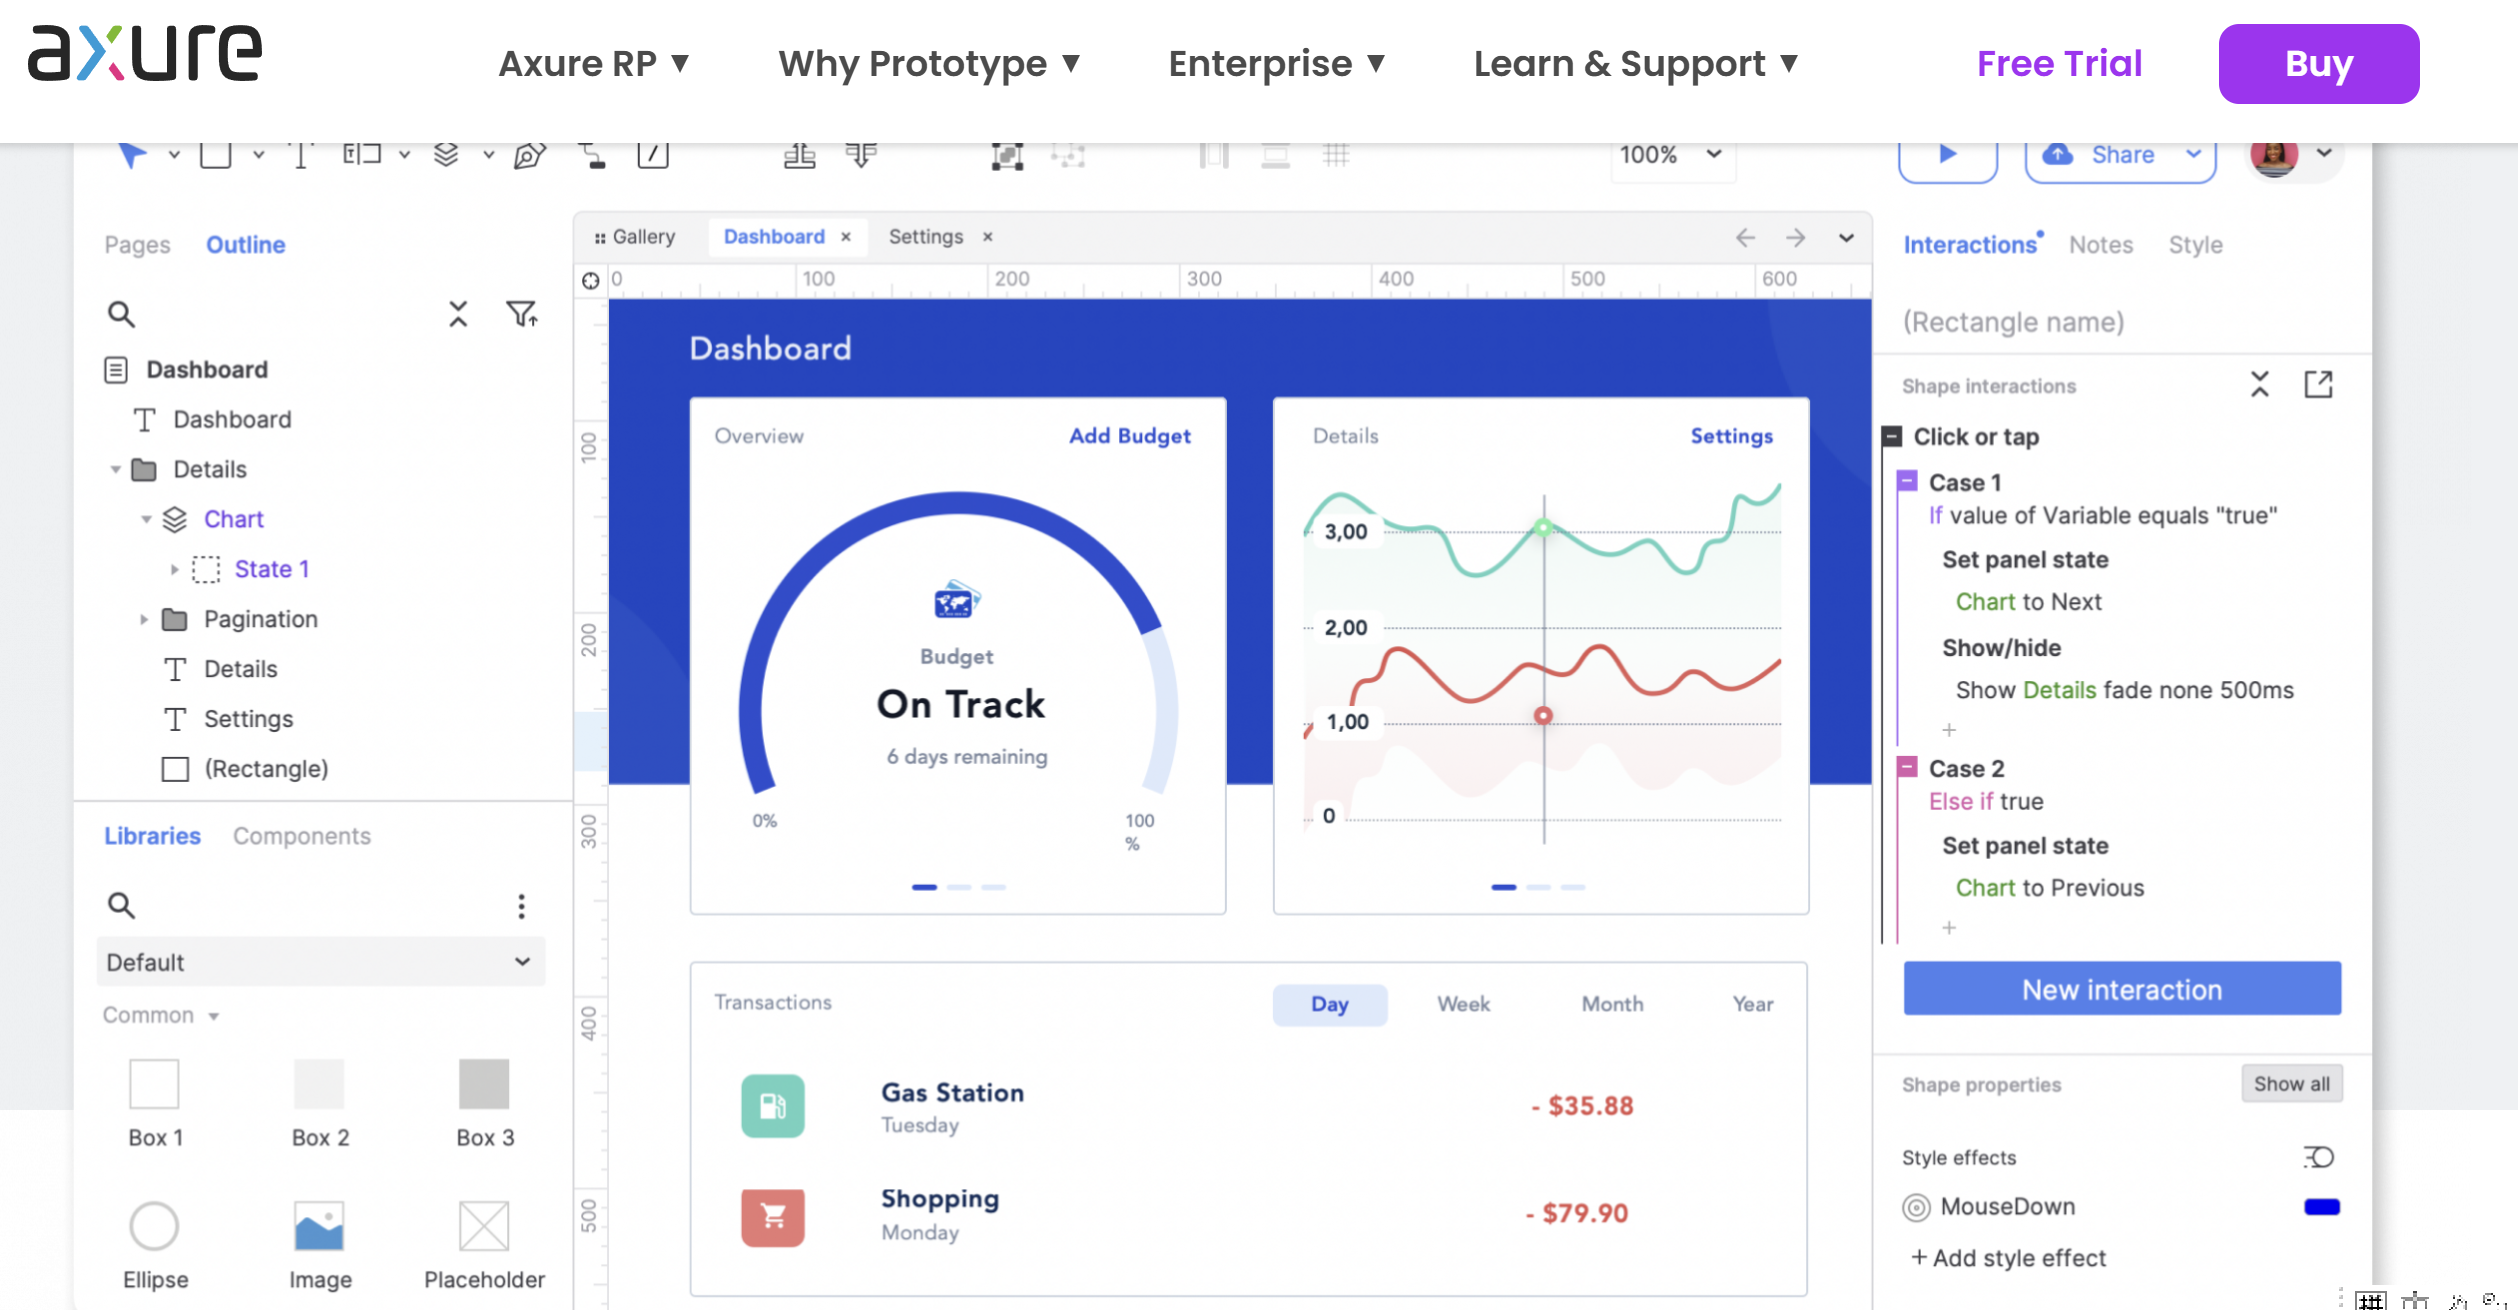Viewport: 2518px width, 1310px height.
Task: Switch to the Settings page tab
Action: (925, 237)
